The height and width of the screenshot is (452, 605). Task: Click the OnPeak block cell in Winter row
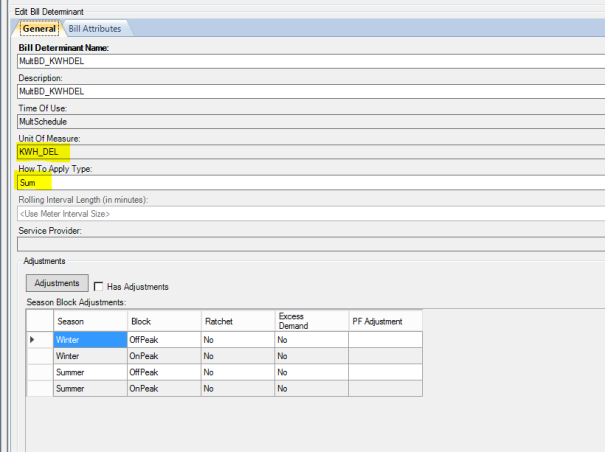pyautogui.click(x=164, y=356)
